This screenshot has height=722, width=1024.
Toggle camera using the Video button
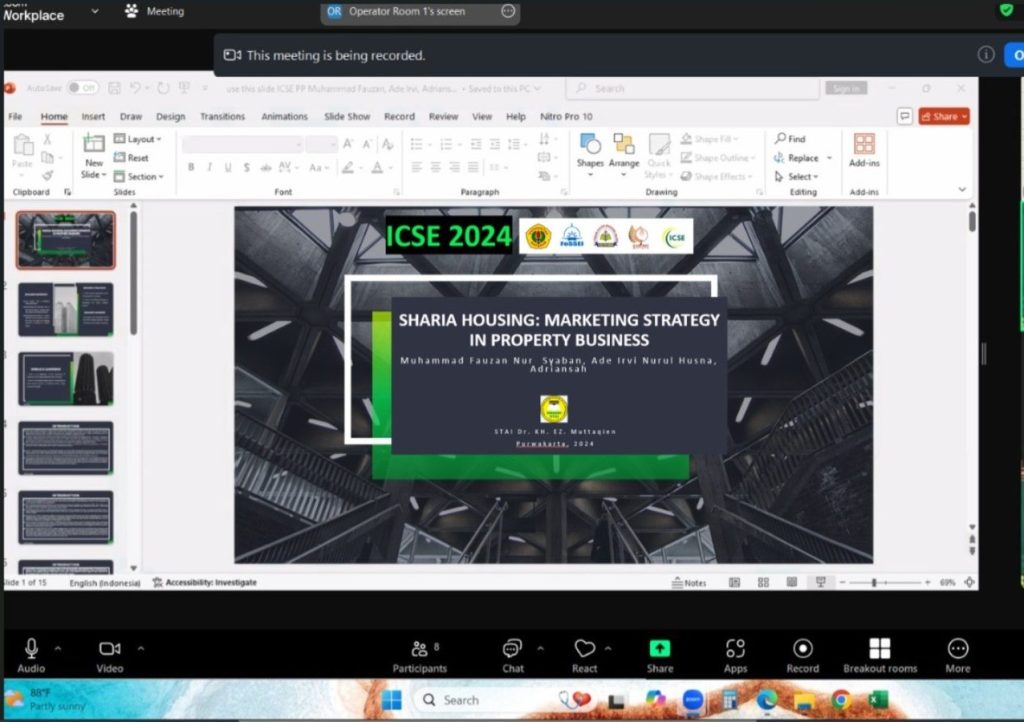coord(110,650)
